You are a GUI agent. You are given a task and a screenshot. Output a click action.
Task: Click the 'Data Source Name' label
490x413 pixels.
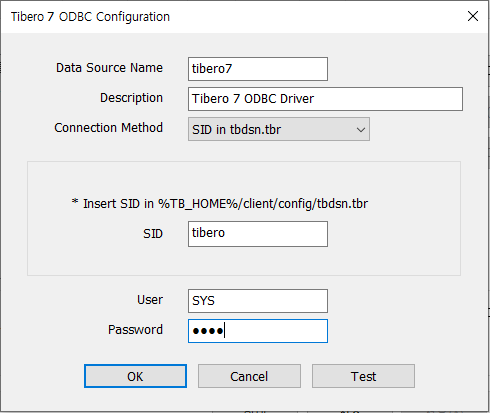pos(109,68)
